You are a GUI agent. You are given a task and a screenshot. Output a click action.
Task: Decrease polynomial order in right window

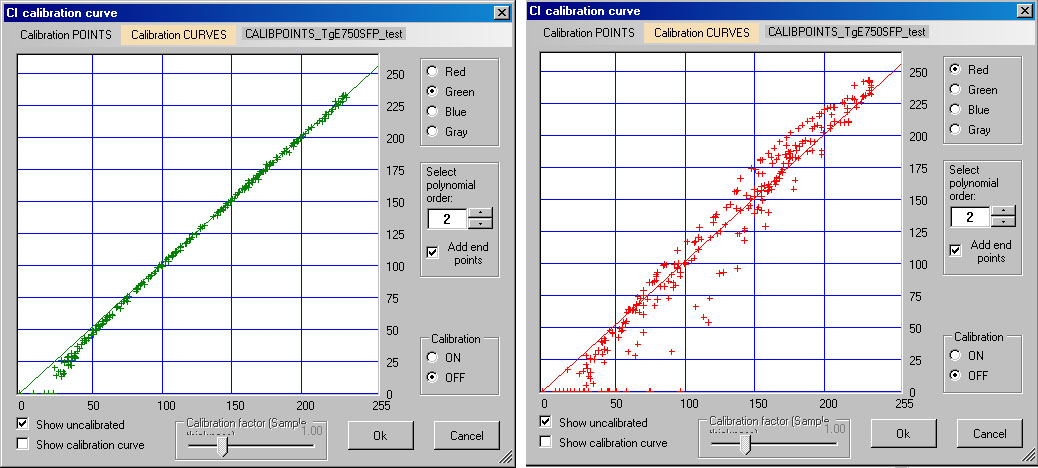(x=1003, y=222)
